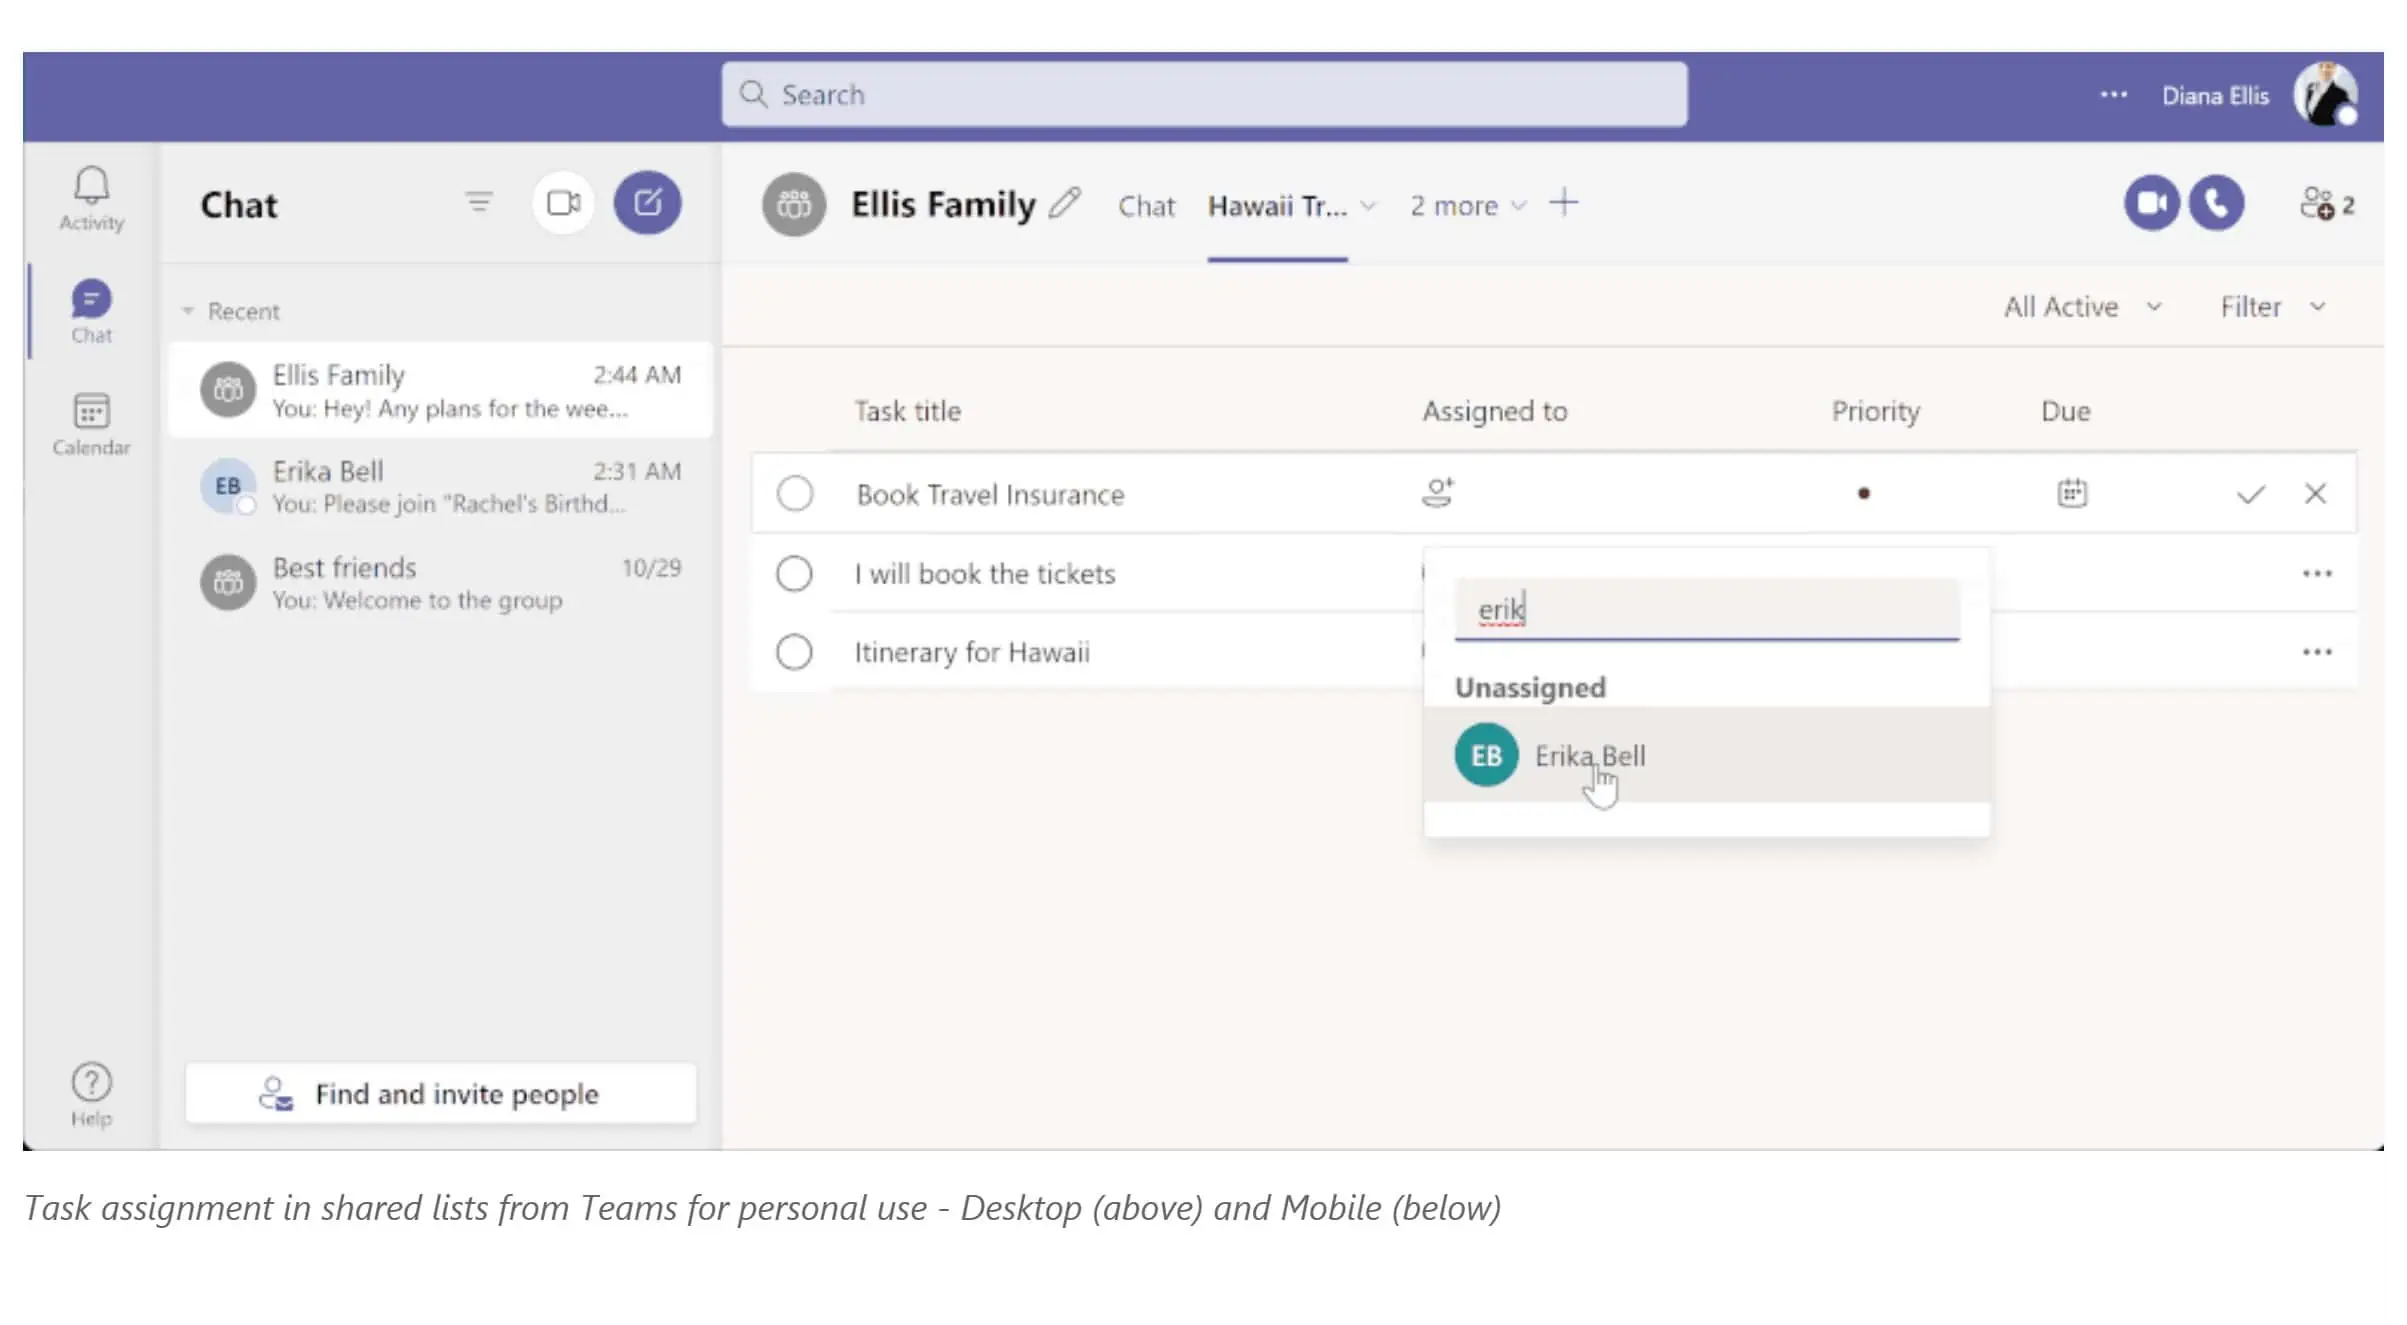
Task: Toggle the 'I will book the tickets' task checkbox
Action: [x=795, y=573]
